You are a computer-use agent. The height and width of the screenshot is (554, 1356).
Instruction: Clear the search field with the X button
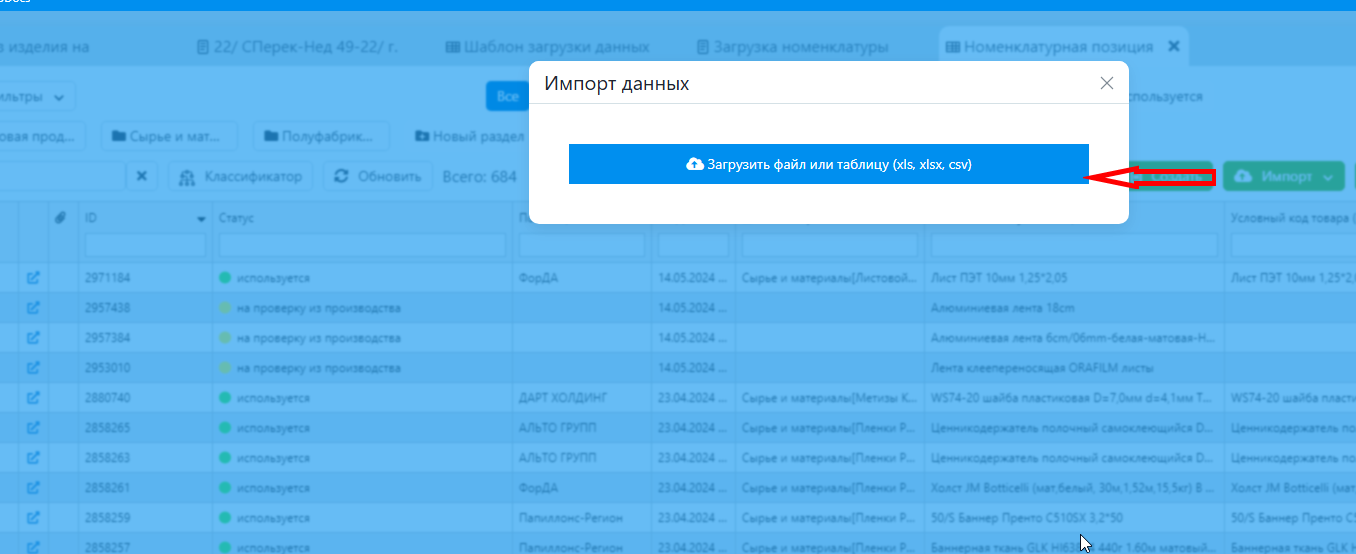click(x=141, y=176)
